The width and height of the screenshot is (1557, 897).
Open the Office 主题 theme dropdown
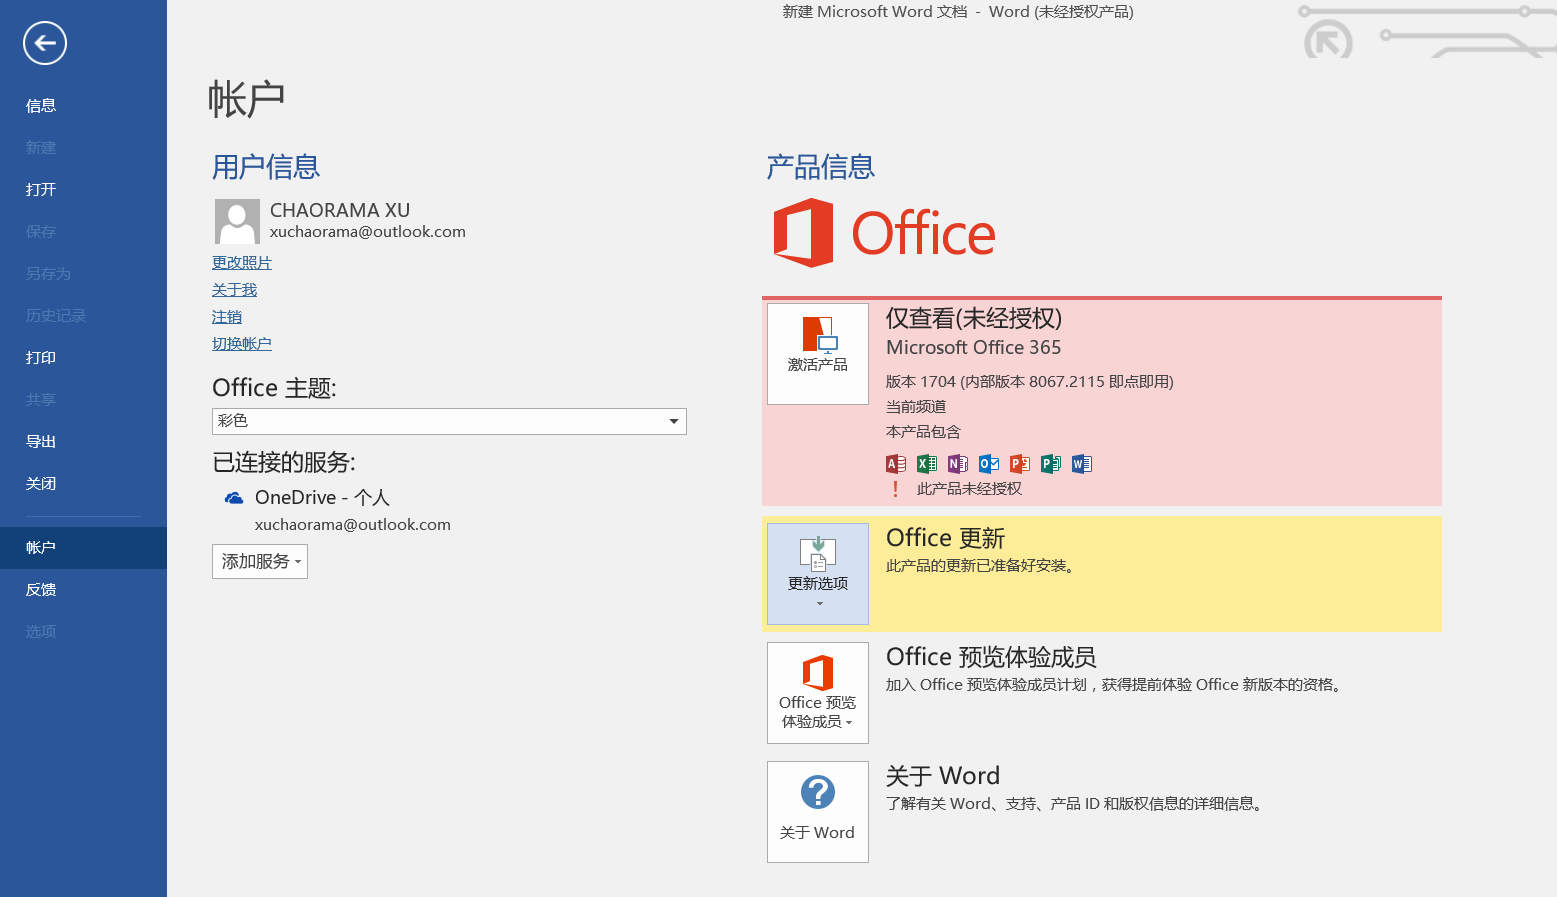tap(449, 421)
